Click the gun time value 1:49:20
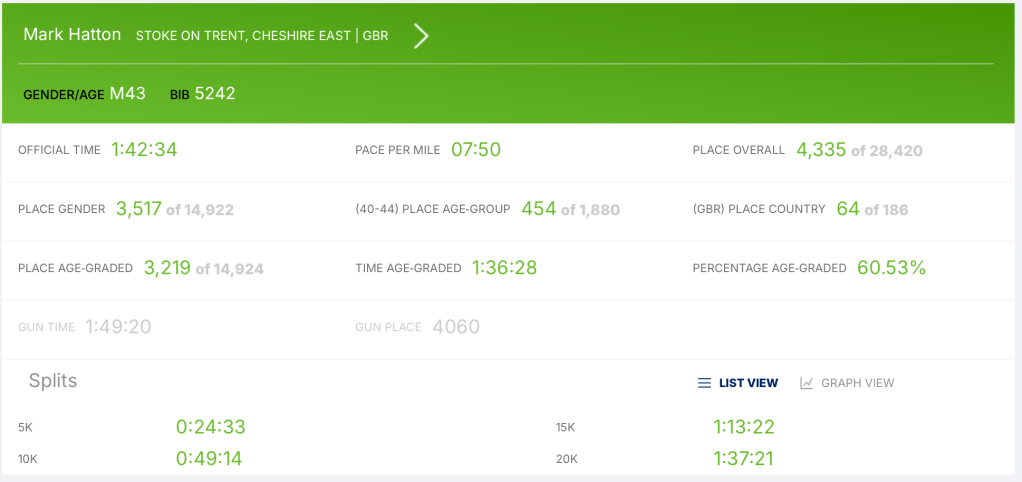The height and width of the screenshot is (482, 1022). [118, 327]
